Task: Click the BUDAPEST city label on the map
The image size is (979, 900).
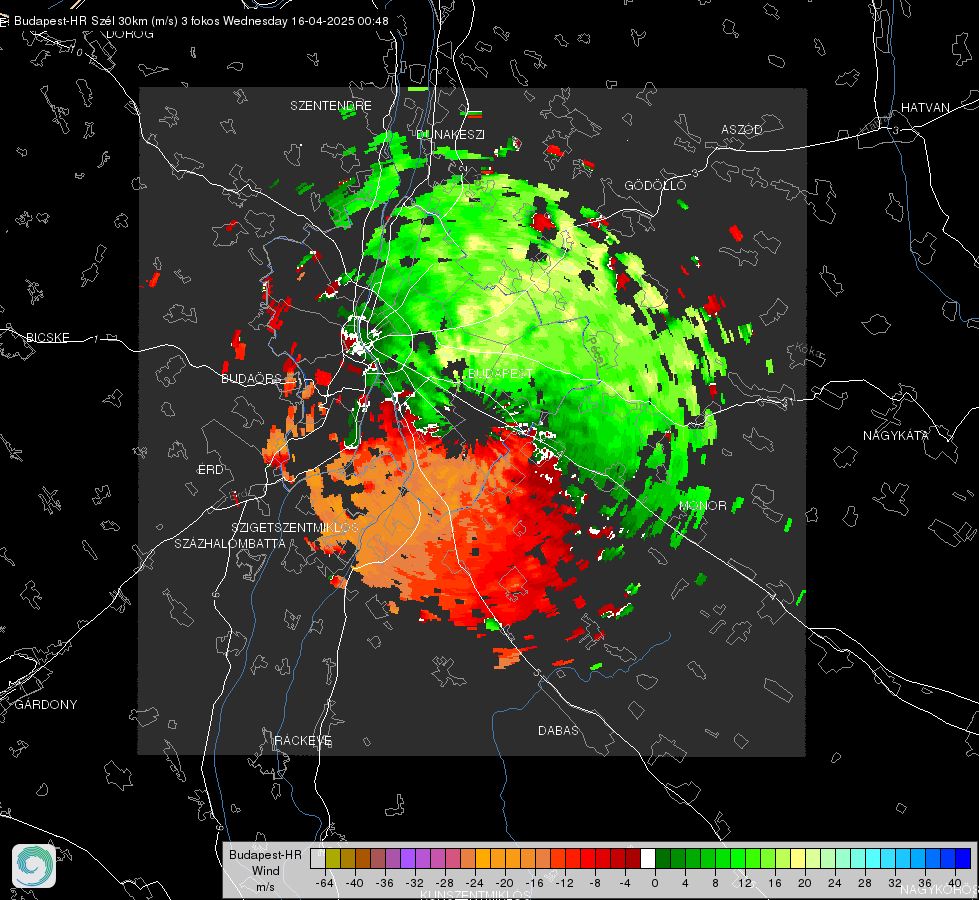Action: [500, 373]
